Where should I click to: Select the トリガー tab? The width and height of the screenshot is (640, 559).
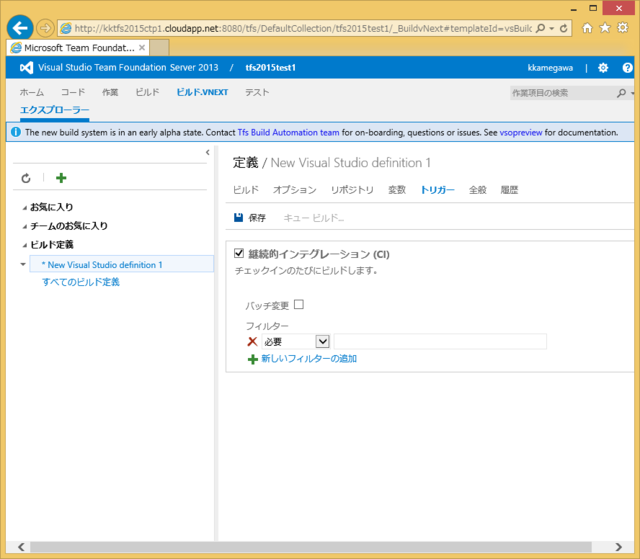[437, 190]
